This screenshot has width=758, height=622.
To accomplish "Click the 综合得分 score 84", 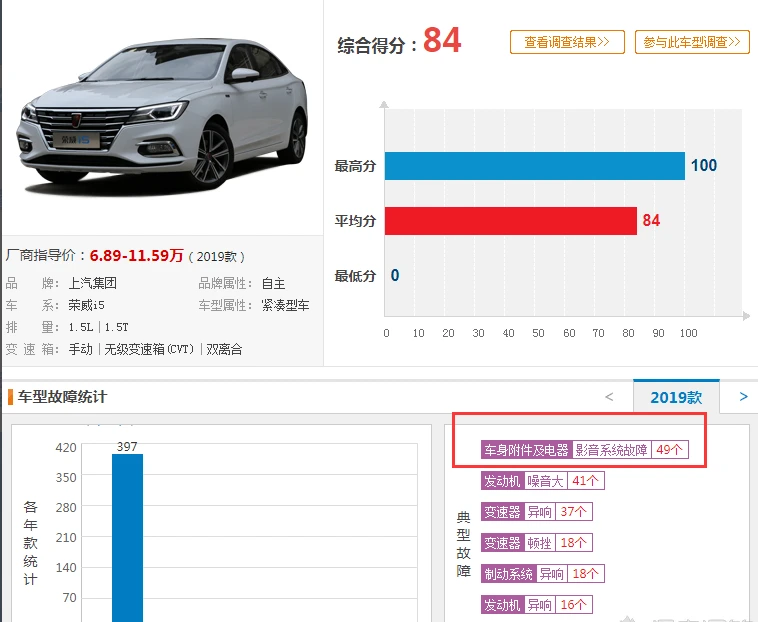I will 442,40.
